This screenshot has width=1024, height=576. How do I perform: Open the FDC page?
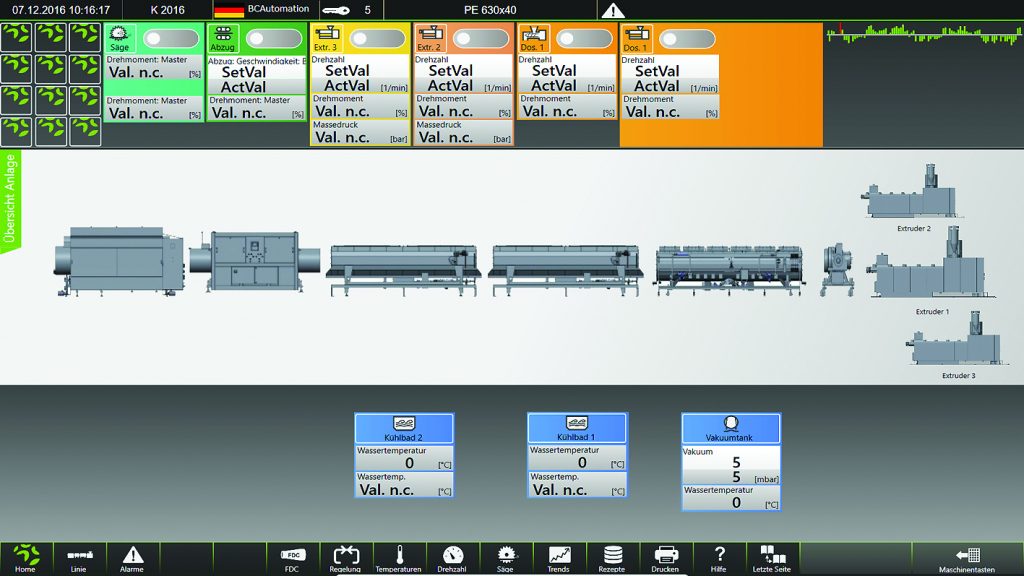click(292, 558)
